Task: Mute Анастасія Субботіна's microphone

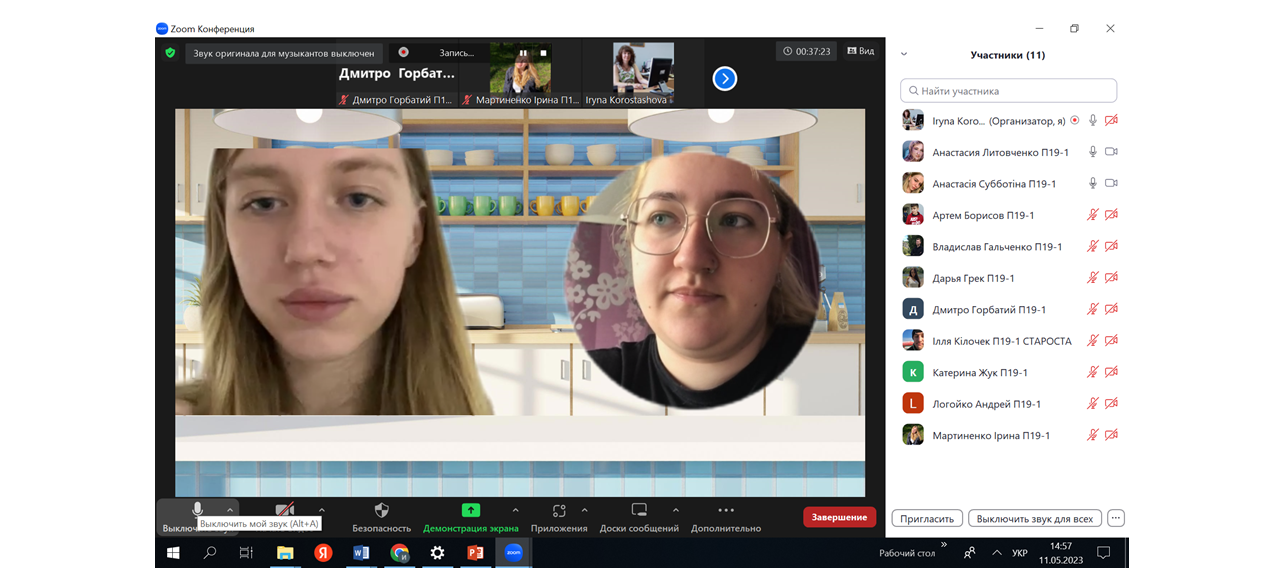Action: click(1093, 183)
